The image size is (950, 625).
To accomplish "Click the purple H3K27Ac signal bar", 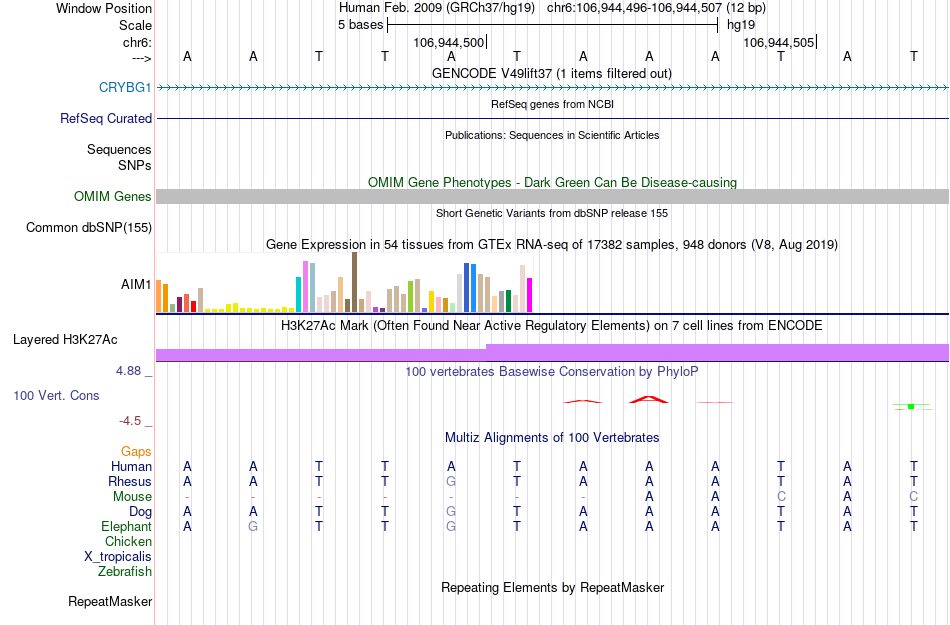I will click(x=552, y=353).
